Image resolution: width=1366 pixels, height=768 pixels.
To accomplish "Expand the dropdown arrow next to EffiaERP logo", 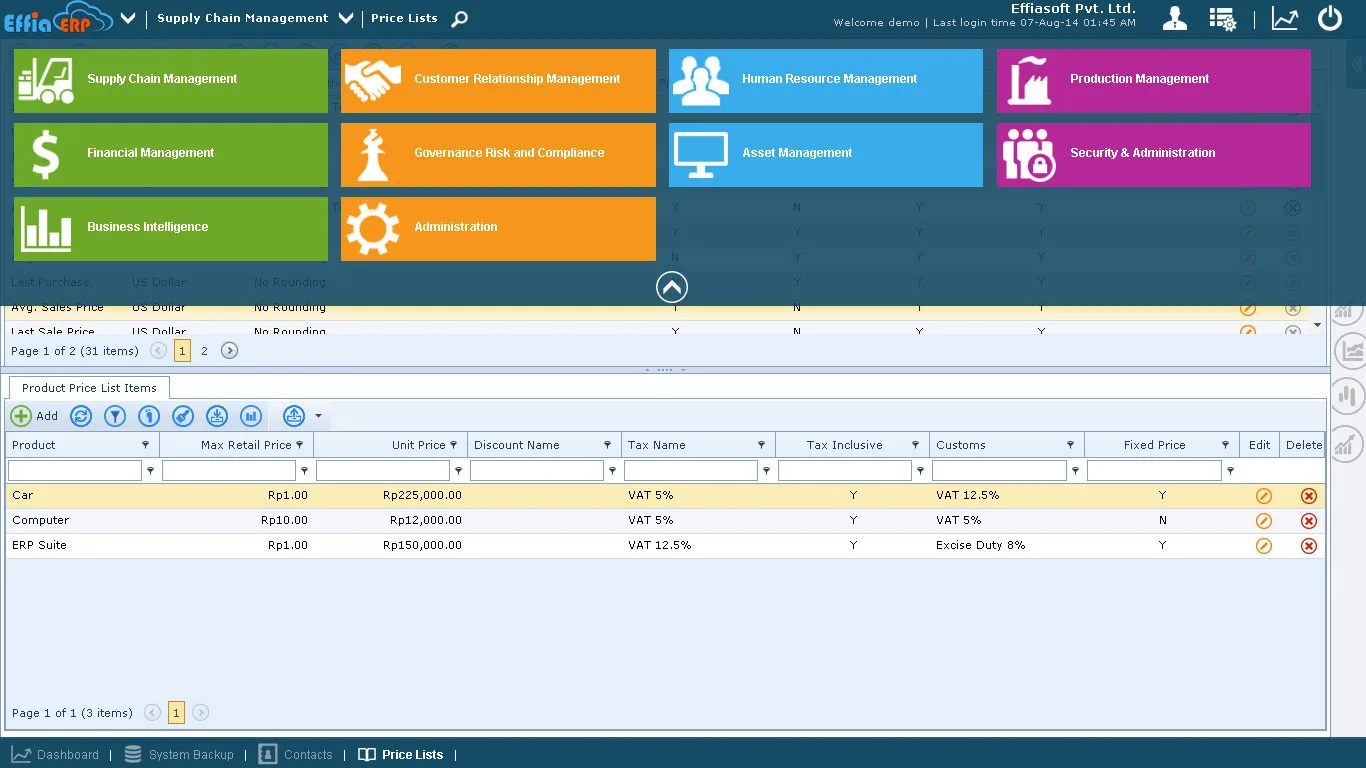I will click(x=128, y=18).
